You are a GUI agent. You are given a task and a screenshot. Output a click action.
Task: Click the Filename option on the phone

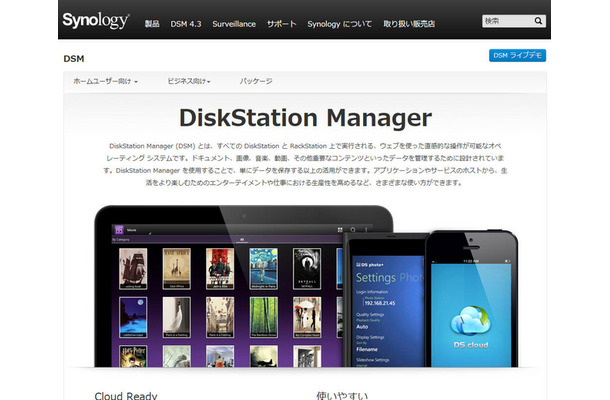367,349
